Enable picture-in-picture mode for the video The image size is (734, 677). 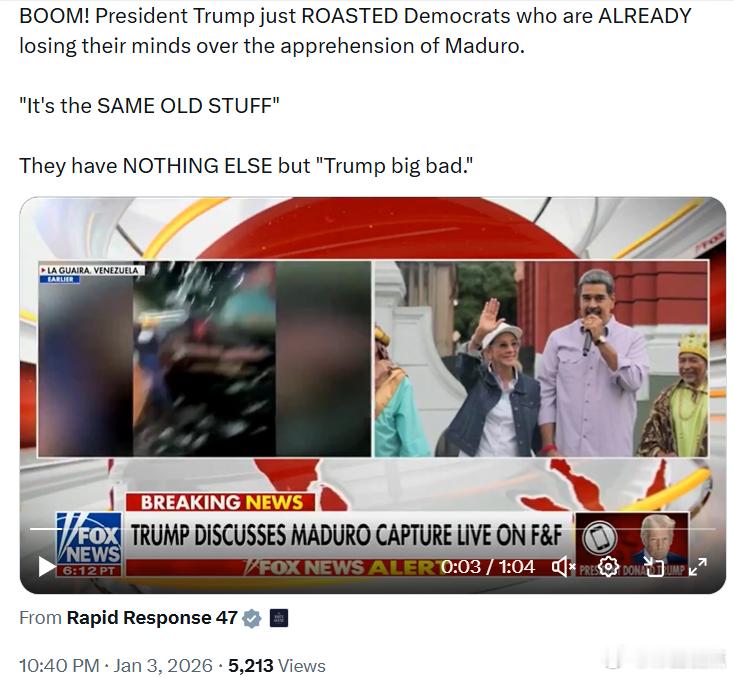(x=653, y=567)
